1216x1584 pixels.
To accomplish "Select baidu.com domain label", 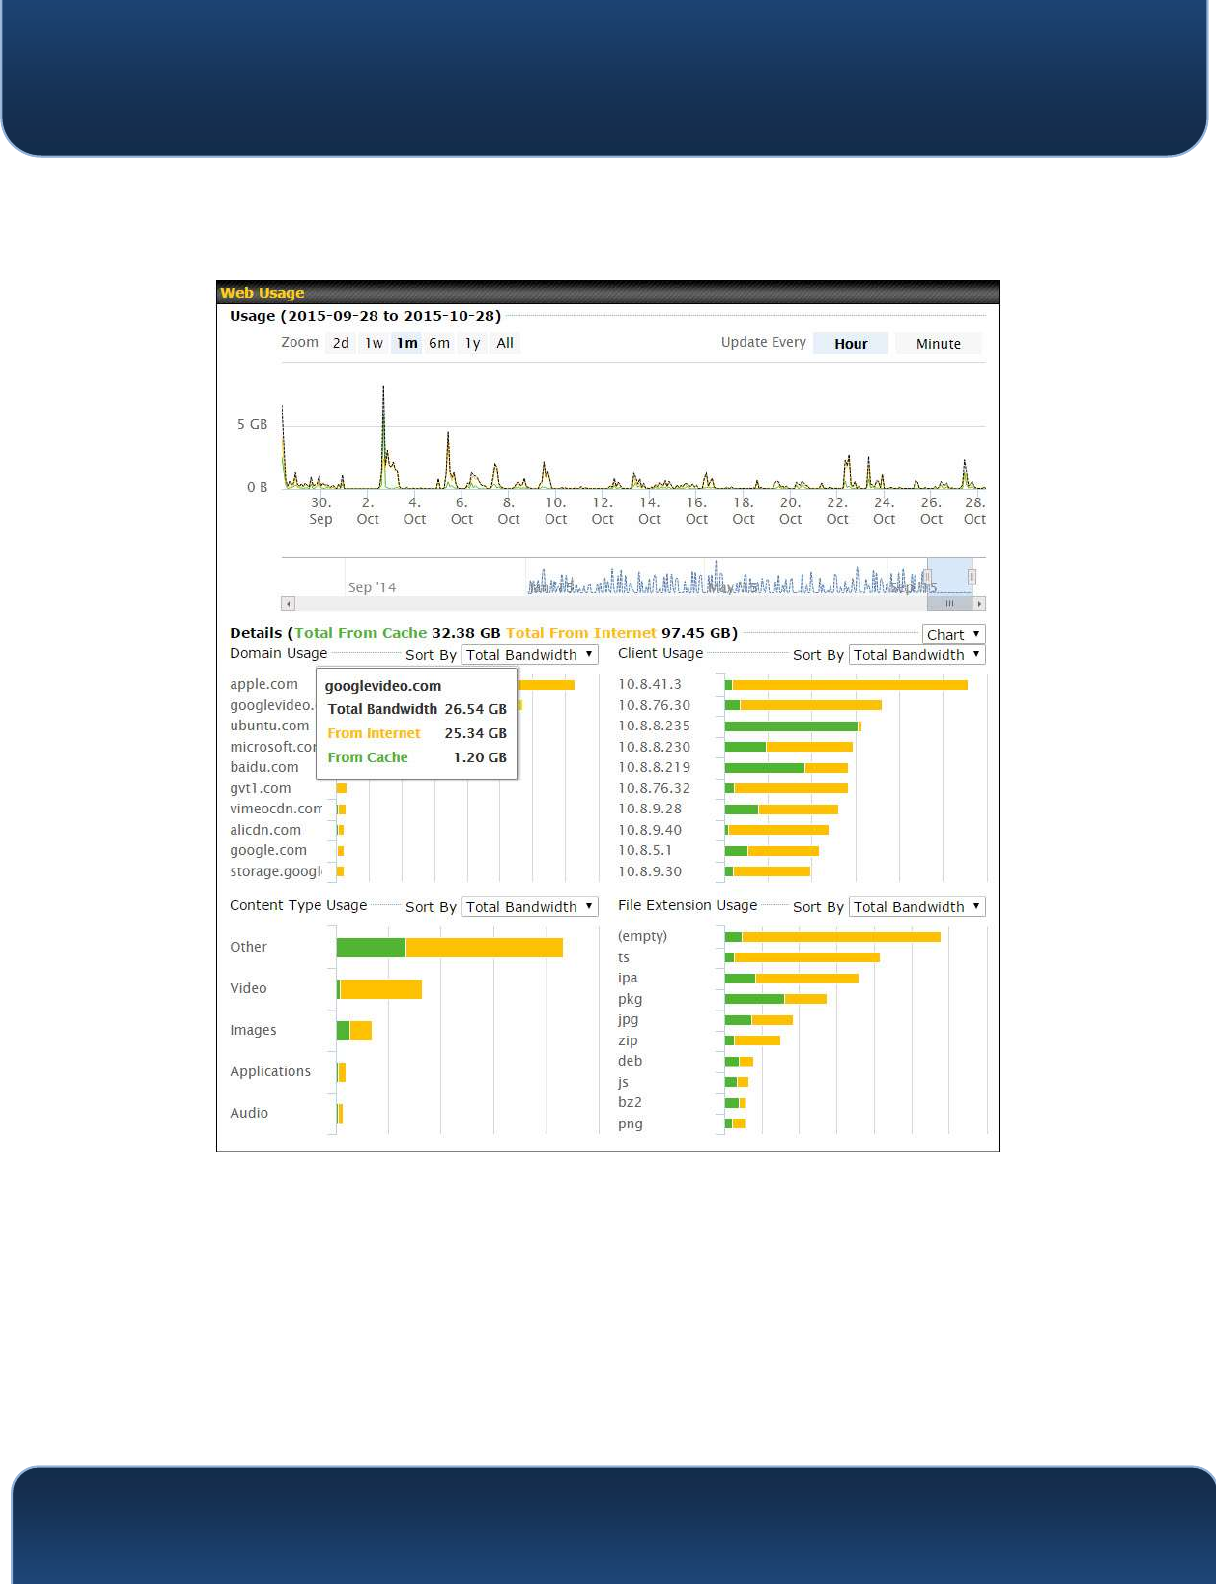I will (264, 767).
